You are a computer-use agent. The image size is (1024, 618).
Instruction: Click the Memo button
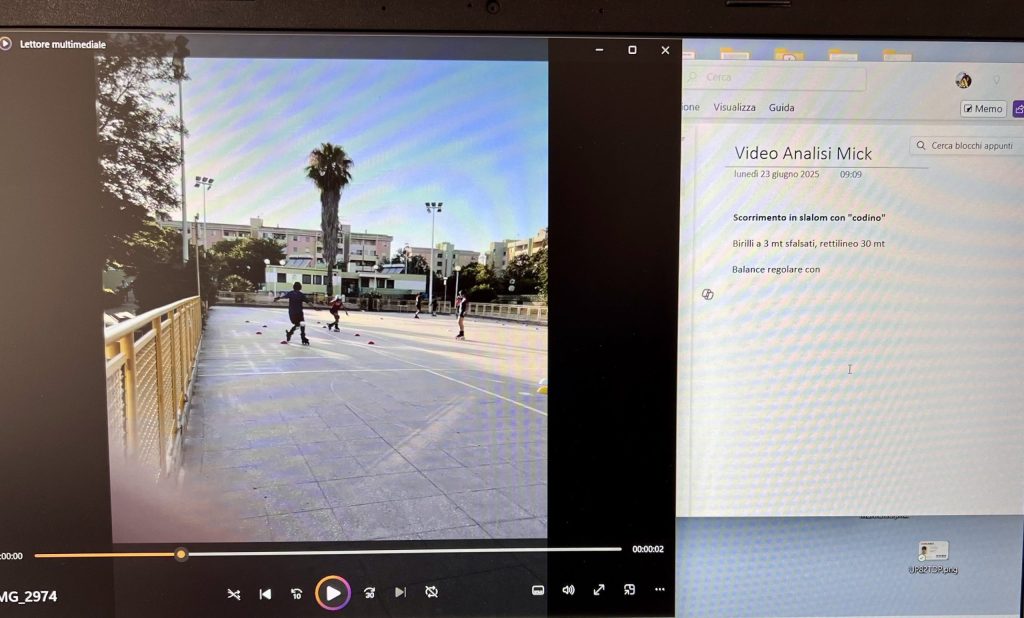(x=982, y=109)
